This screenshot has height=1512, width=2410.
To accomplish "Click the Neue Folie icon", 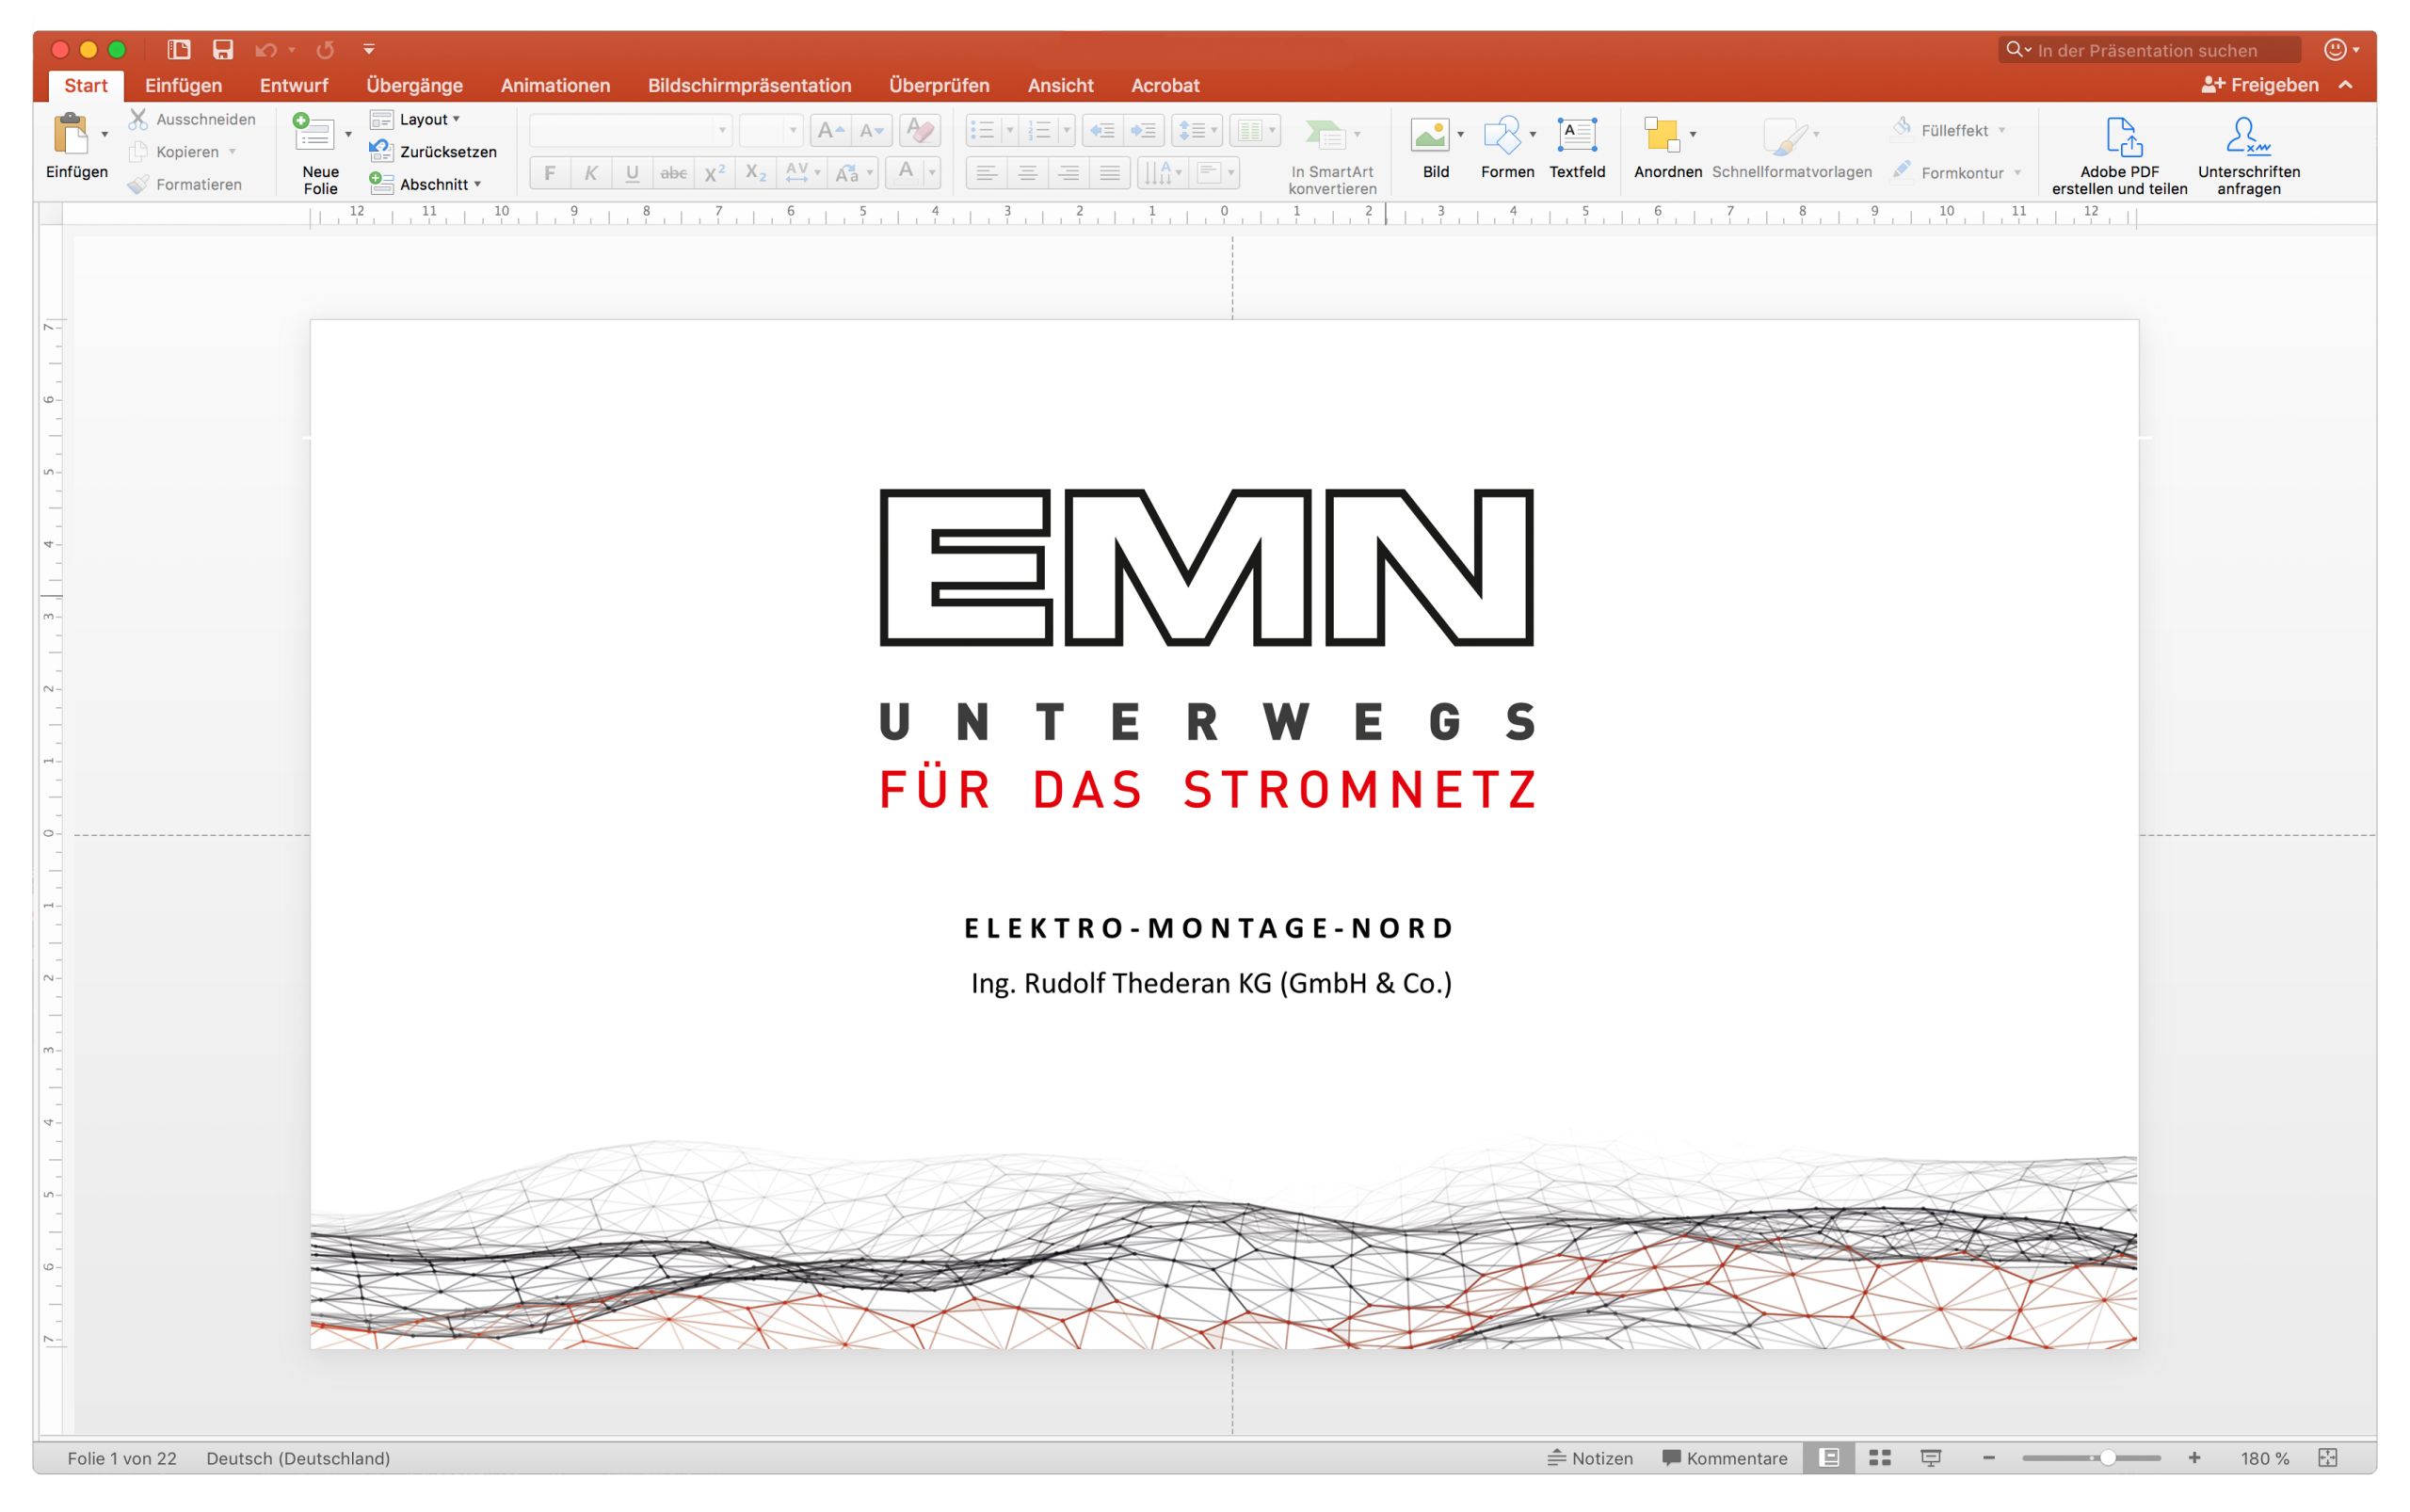I will click(x=314, y=132).
